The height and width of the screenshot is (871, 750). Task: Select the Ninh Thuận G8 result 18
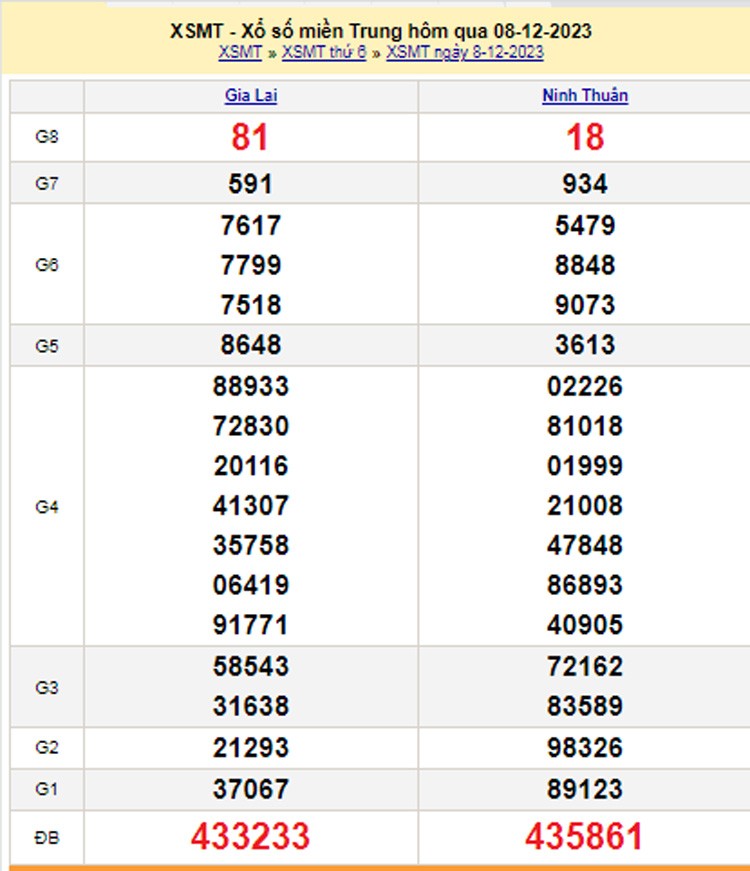[x=585, y=138]
